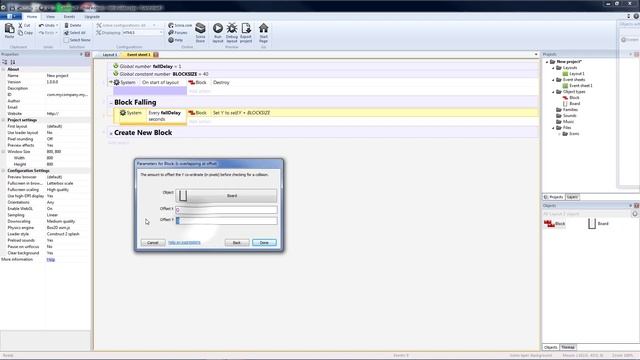Click the Select All icon
This screenshot has height=360, width=640.
(66, 33)
